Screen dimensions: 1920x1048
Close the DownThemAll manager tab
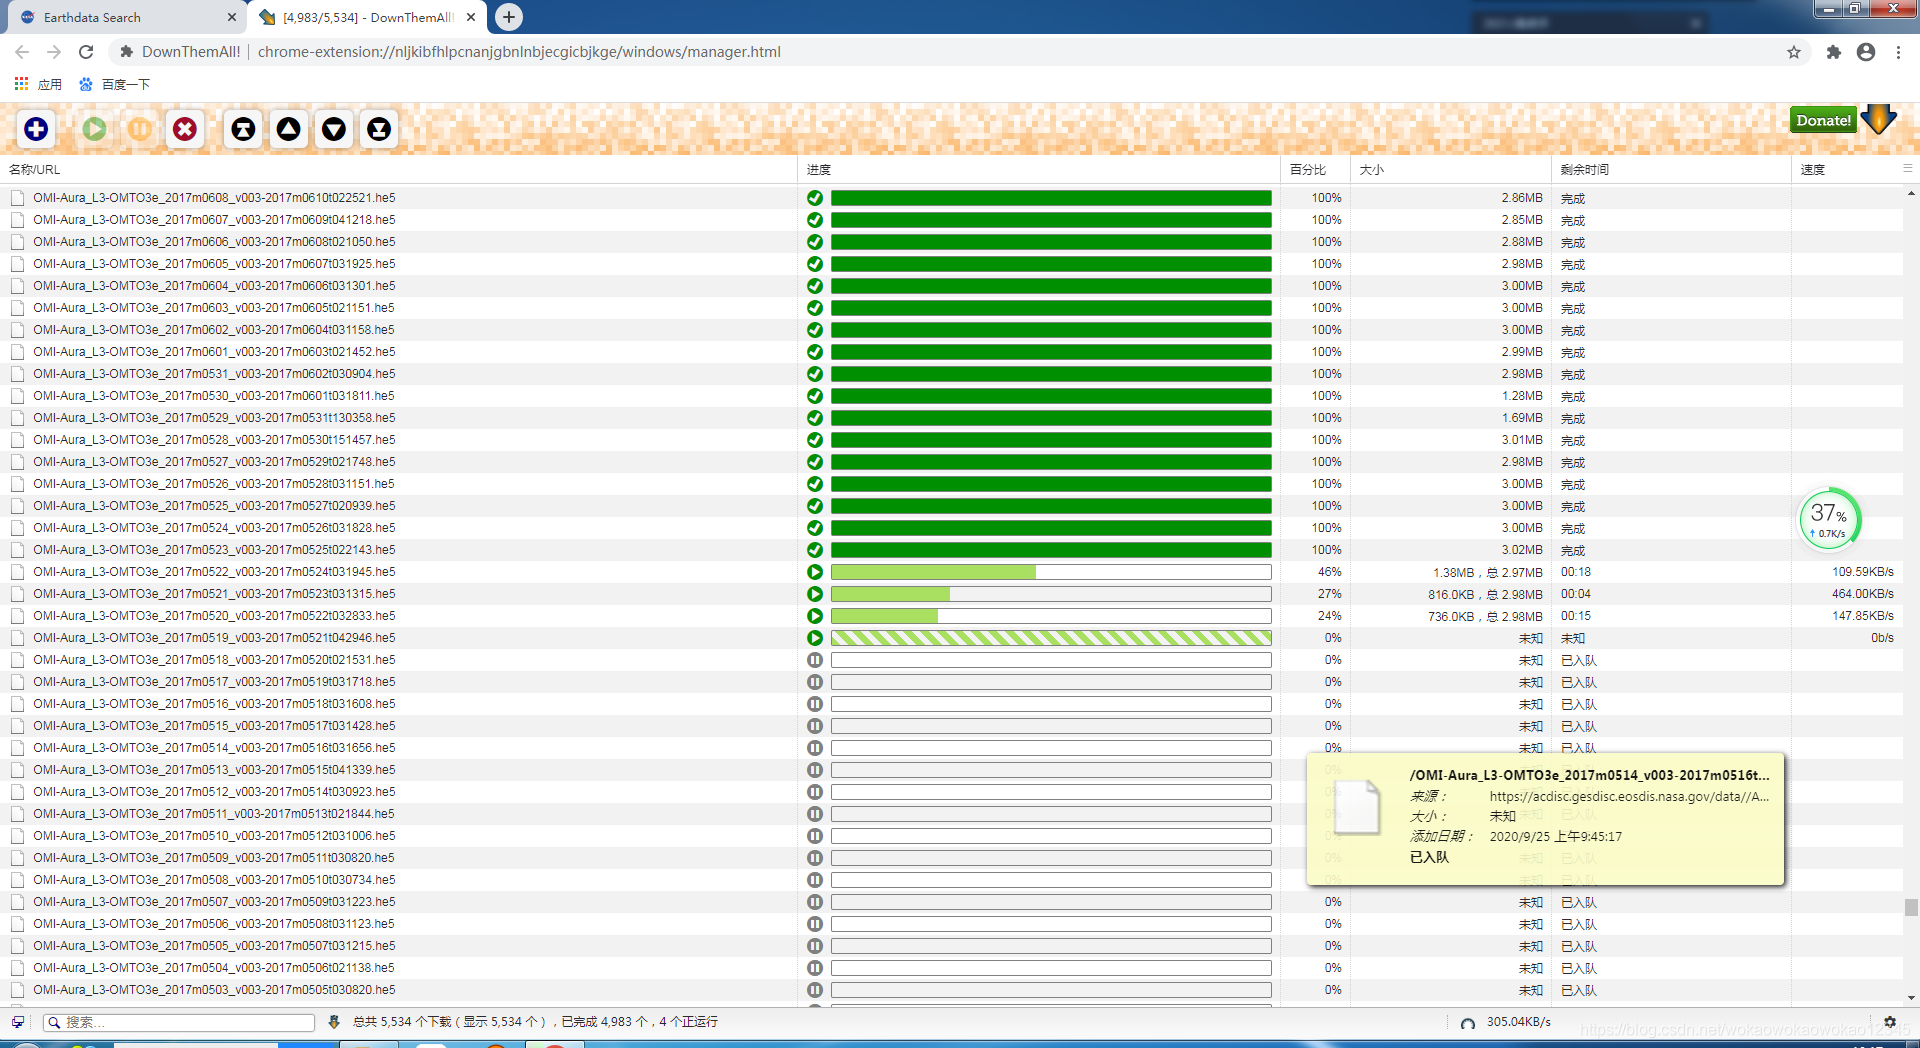pos(471,17)
